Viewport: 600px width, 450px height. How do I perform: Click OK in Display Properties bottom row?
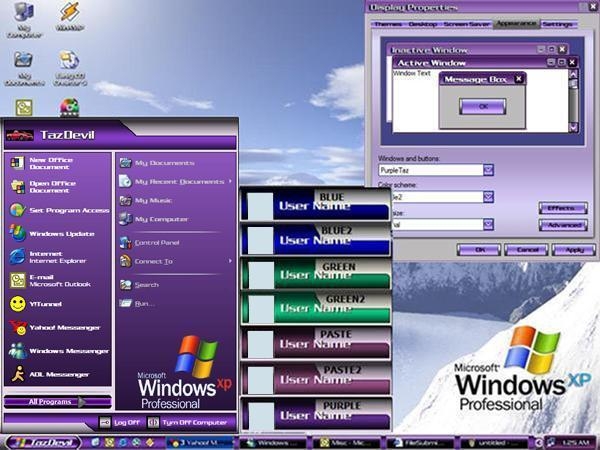pyautogui.click(x=479, y=250)
